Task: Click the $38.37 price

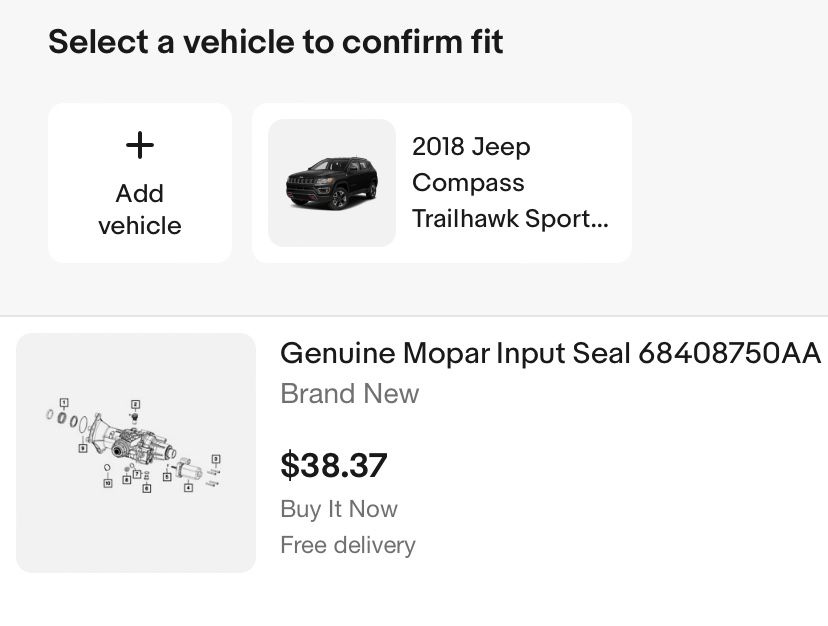Action: click(x=333, y=465)
